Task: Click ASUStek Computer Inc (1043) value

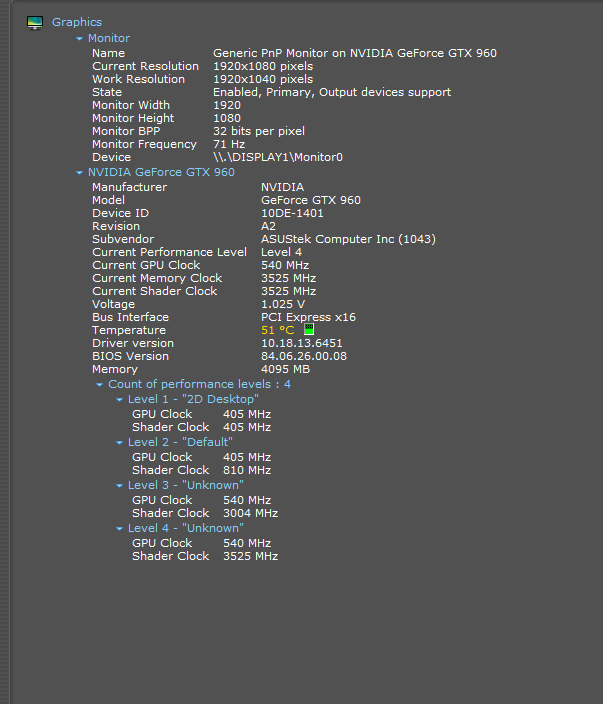Action: (x=348, y=239)
